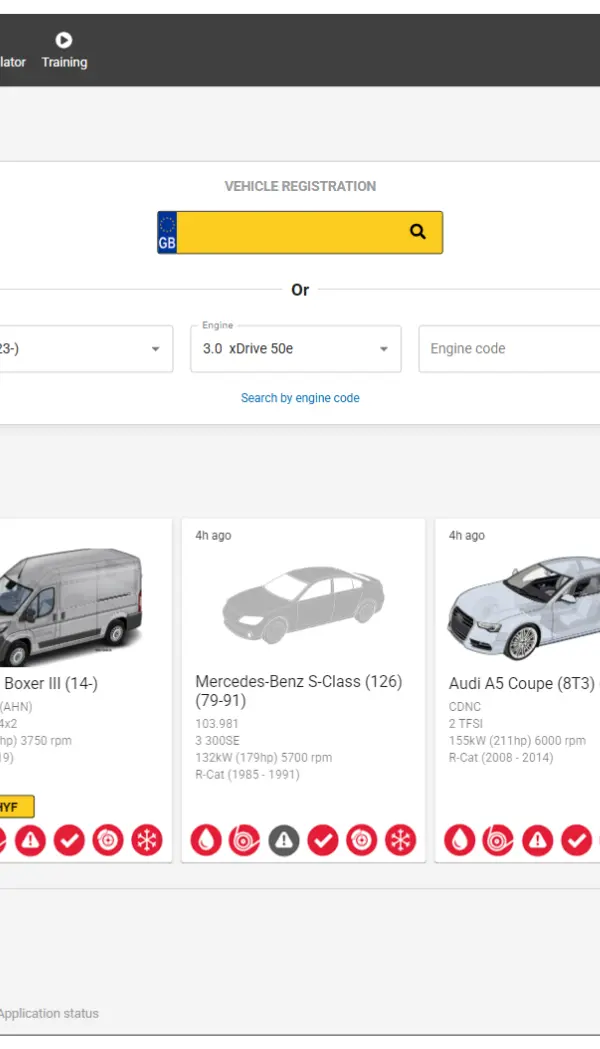Click the Training play icon

click(64, 40)
